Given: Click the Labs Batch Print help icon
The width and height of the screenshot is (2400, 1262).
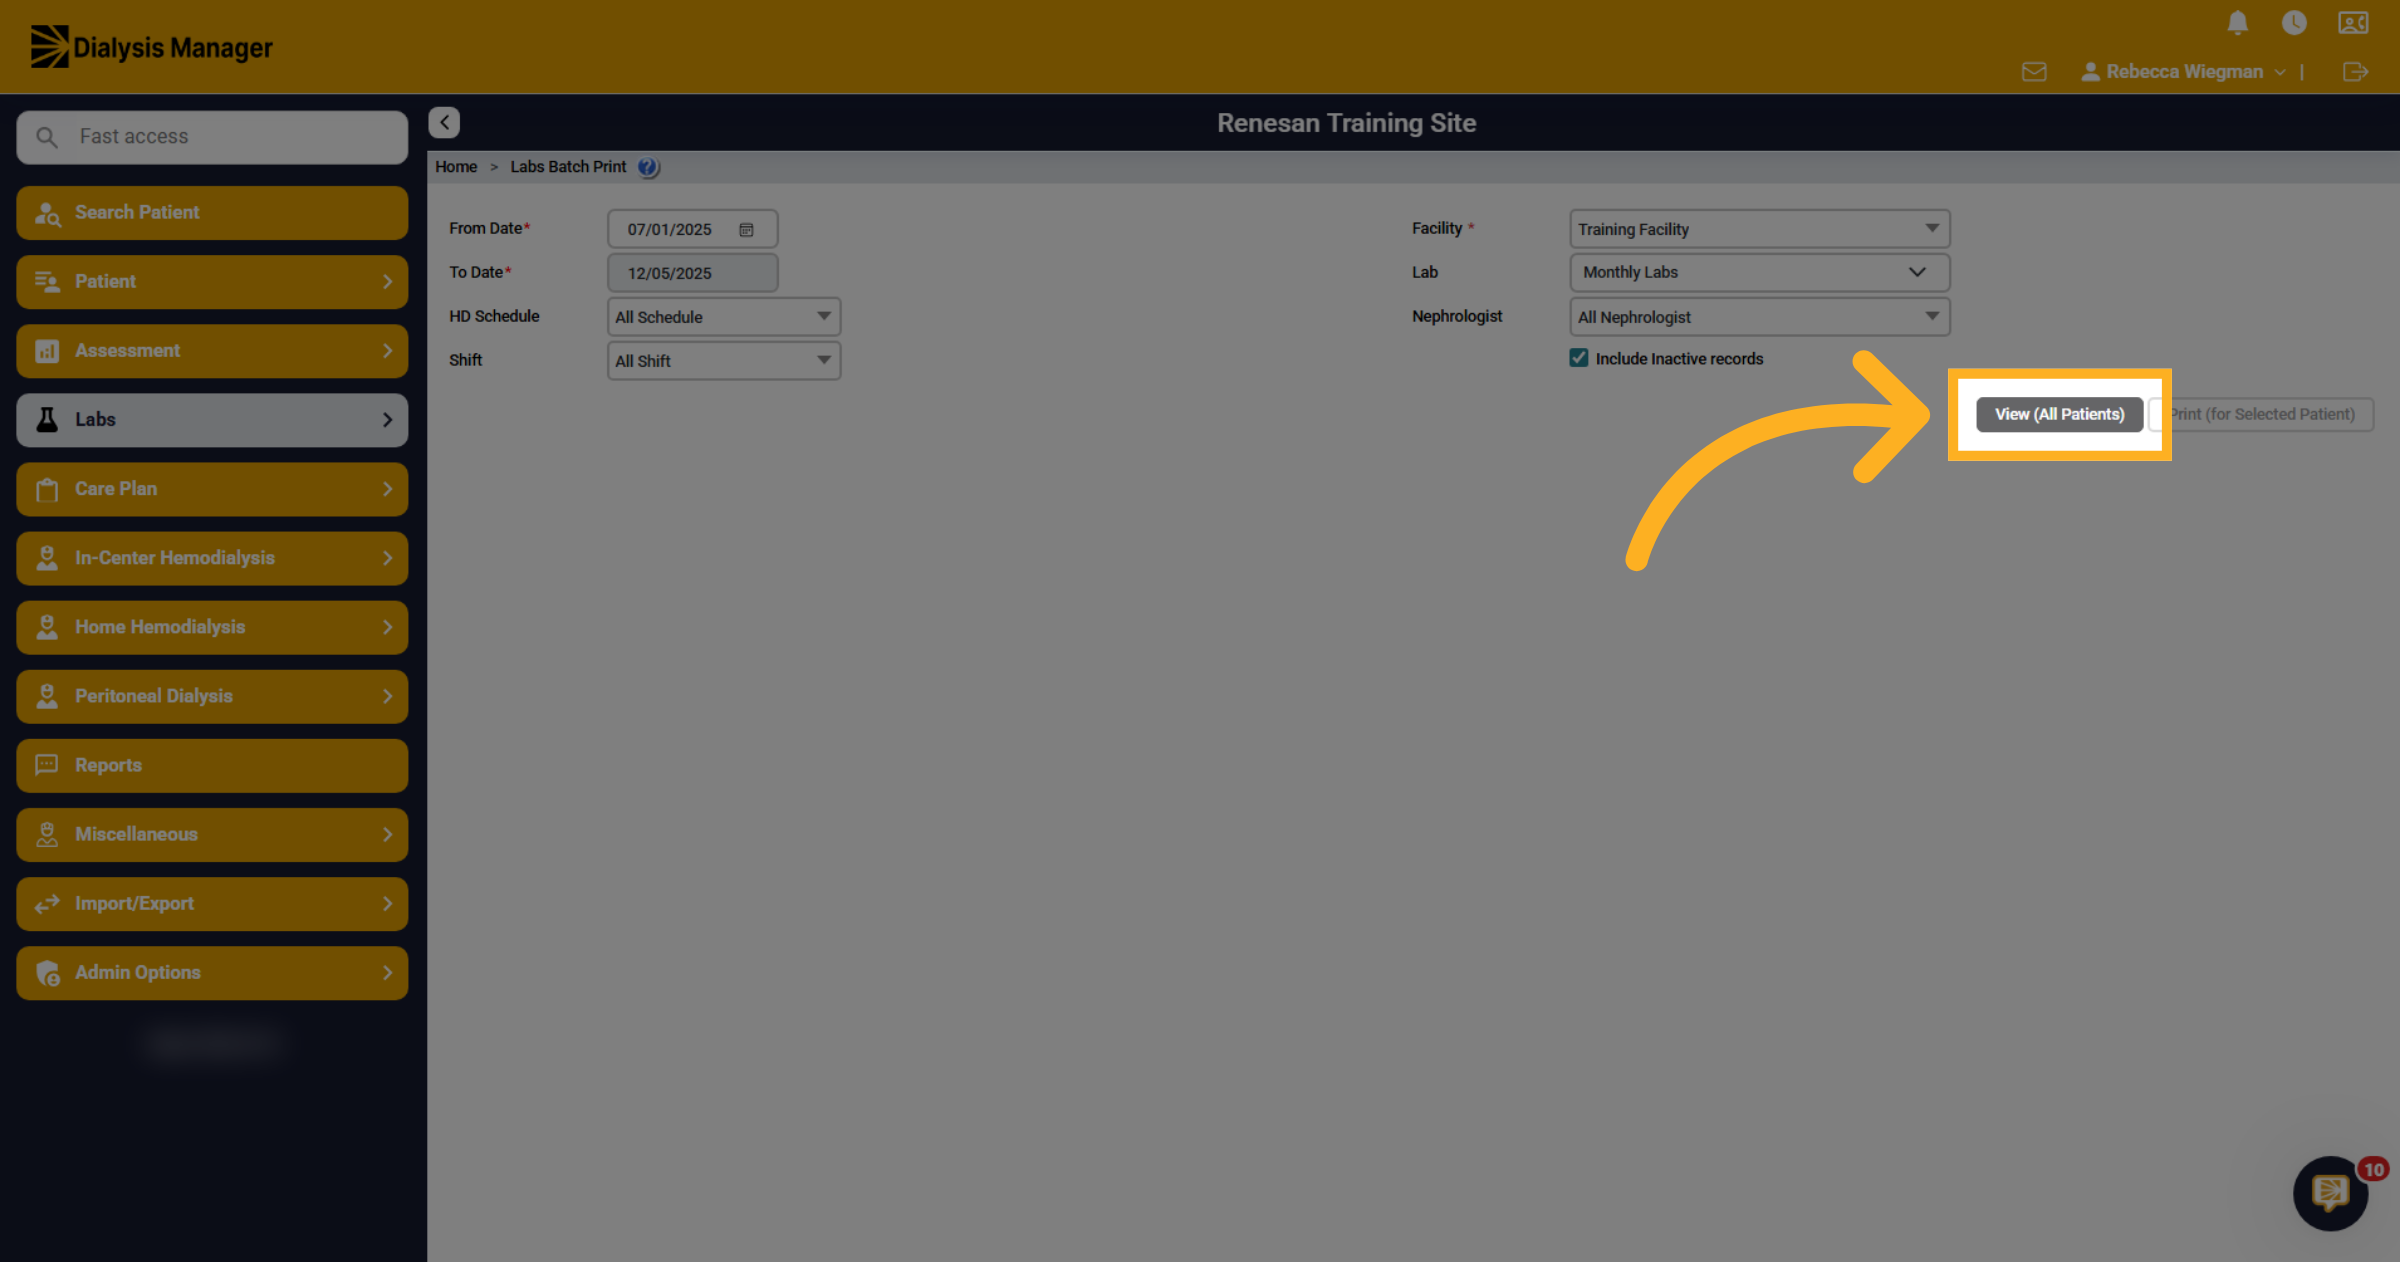Looking at the screenshot, I should point(648,167).
